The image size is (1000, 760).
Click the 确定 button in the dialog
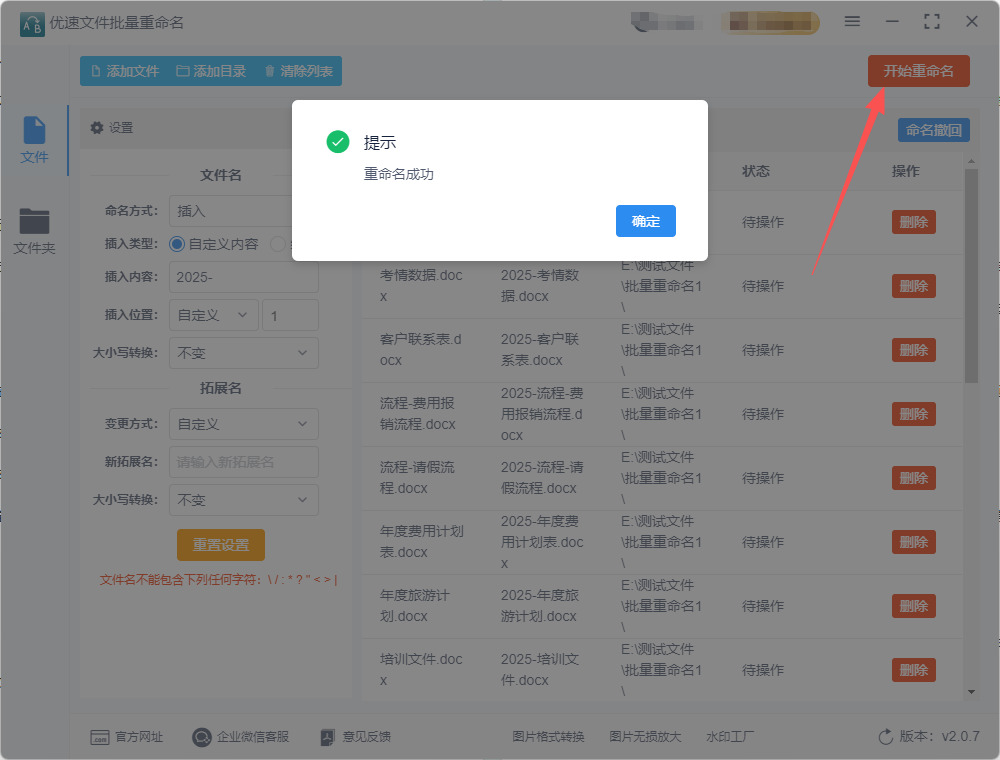tap(645, 221)
